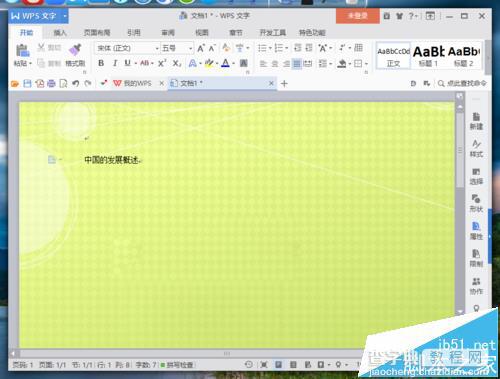
Task: Open the strikethrough AB dropdown arrow
Action: (x=152, y=63)
